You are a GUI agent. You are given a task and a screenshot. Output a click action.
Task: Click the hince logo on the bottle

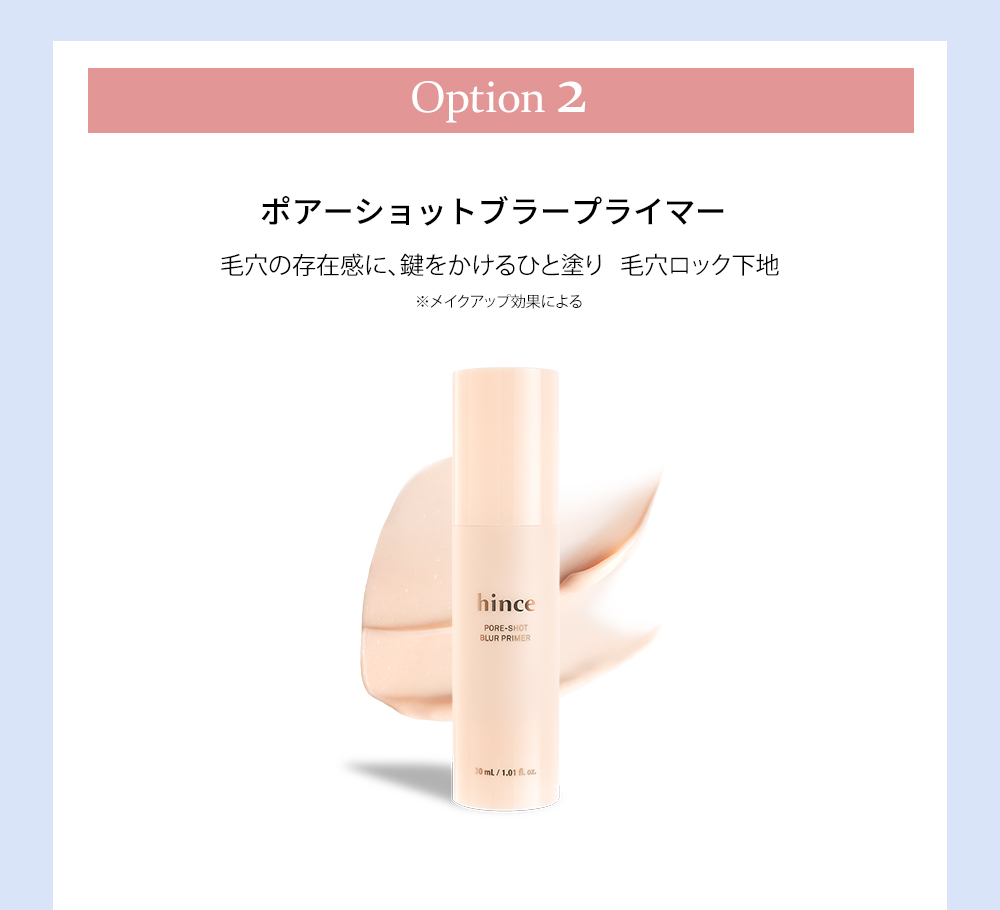click(506, 603)
